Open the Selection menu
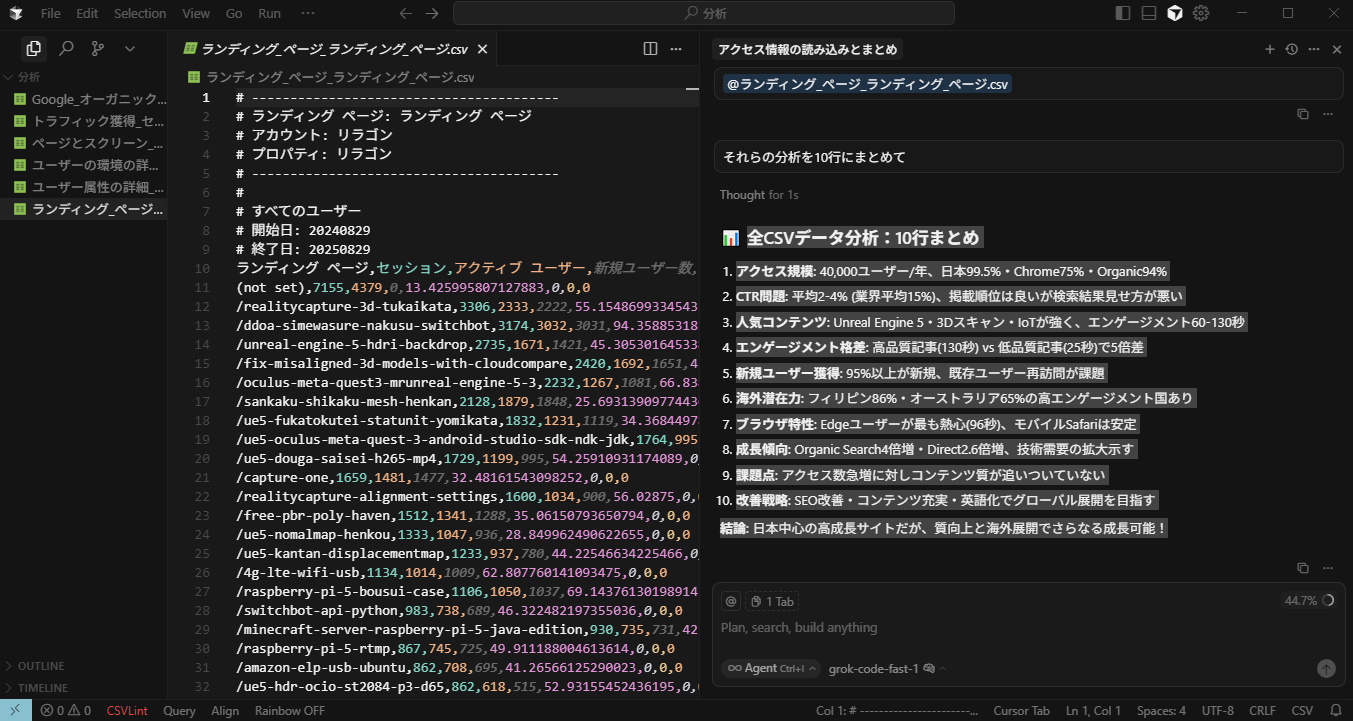 coord(140,13)
